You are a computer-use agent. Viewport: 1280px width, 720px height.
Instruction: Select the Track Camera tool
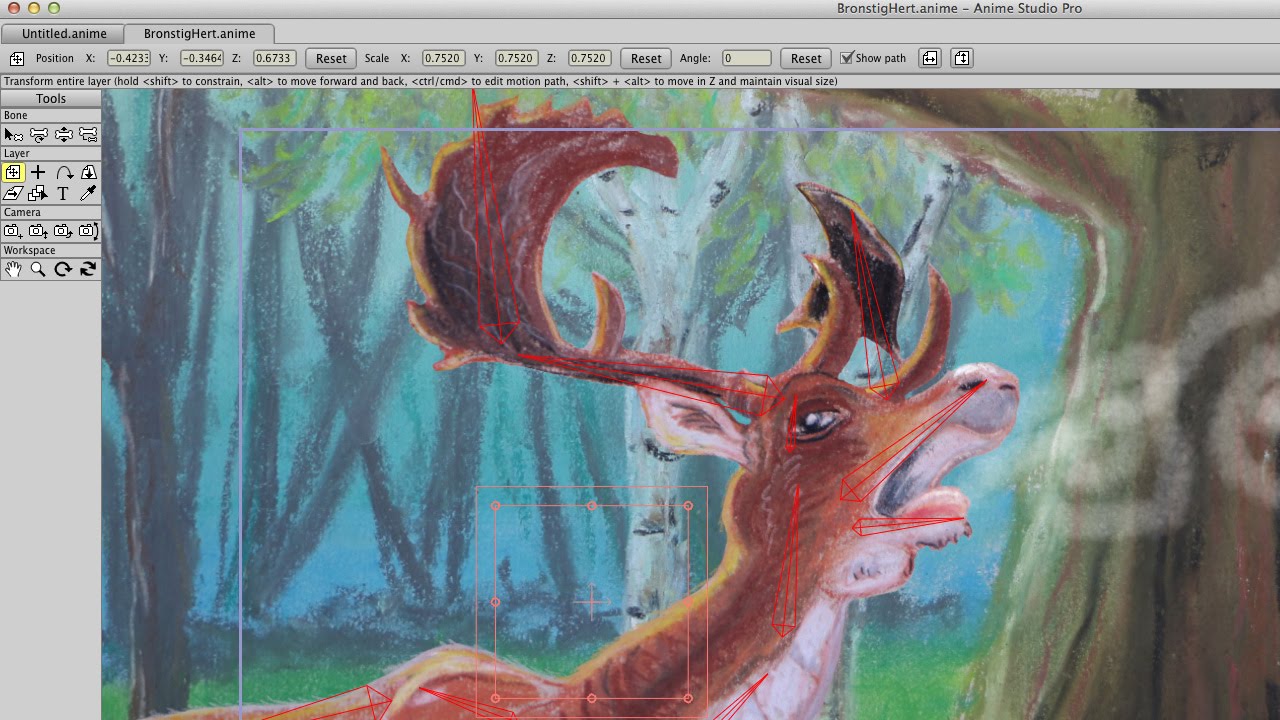click(13, 231)
